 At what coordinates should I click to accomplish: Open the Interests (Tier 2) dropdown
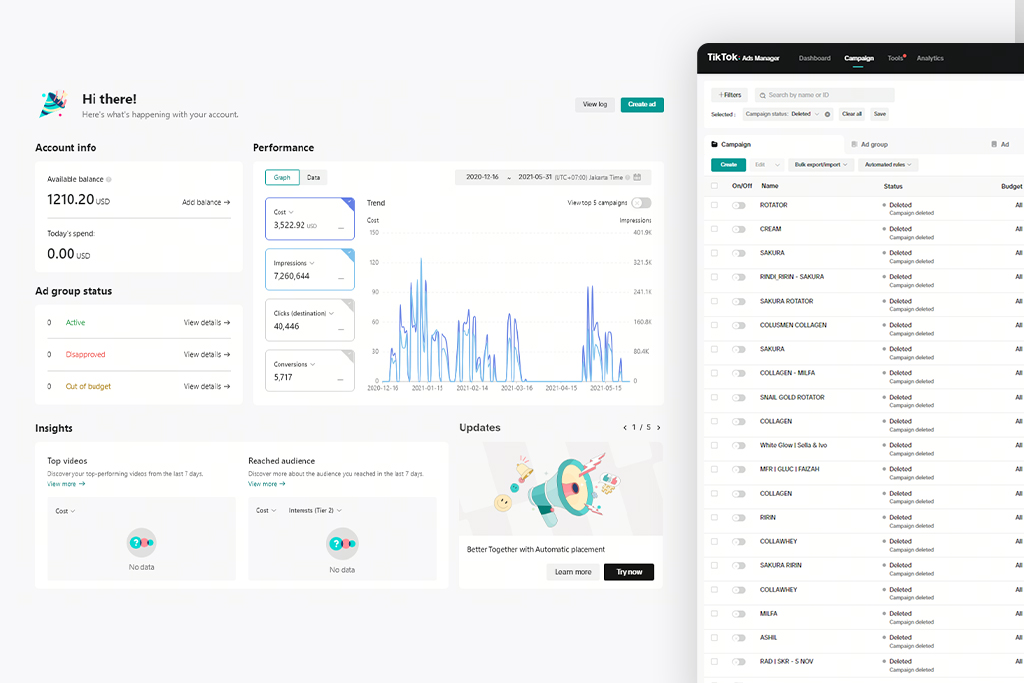[315, 510]
